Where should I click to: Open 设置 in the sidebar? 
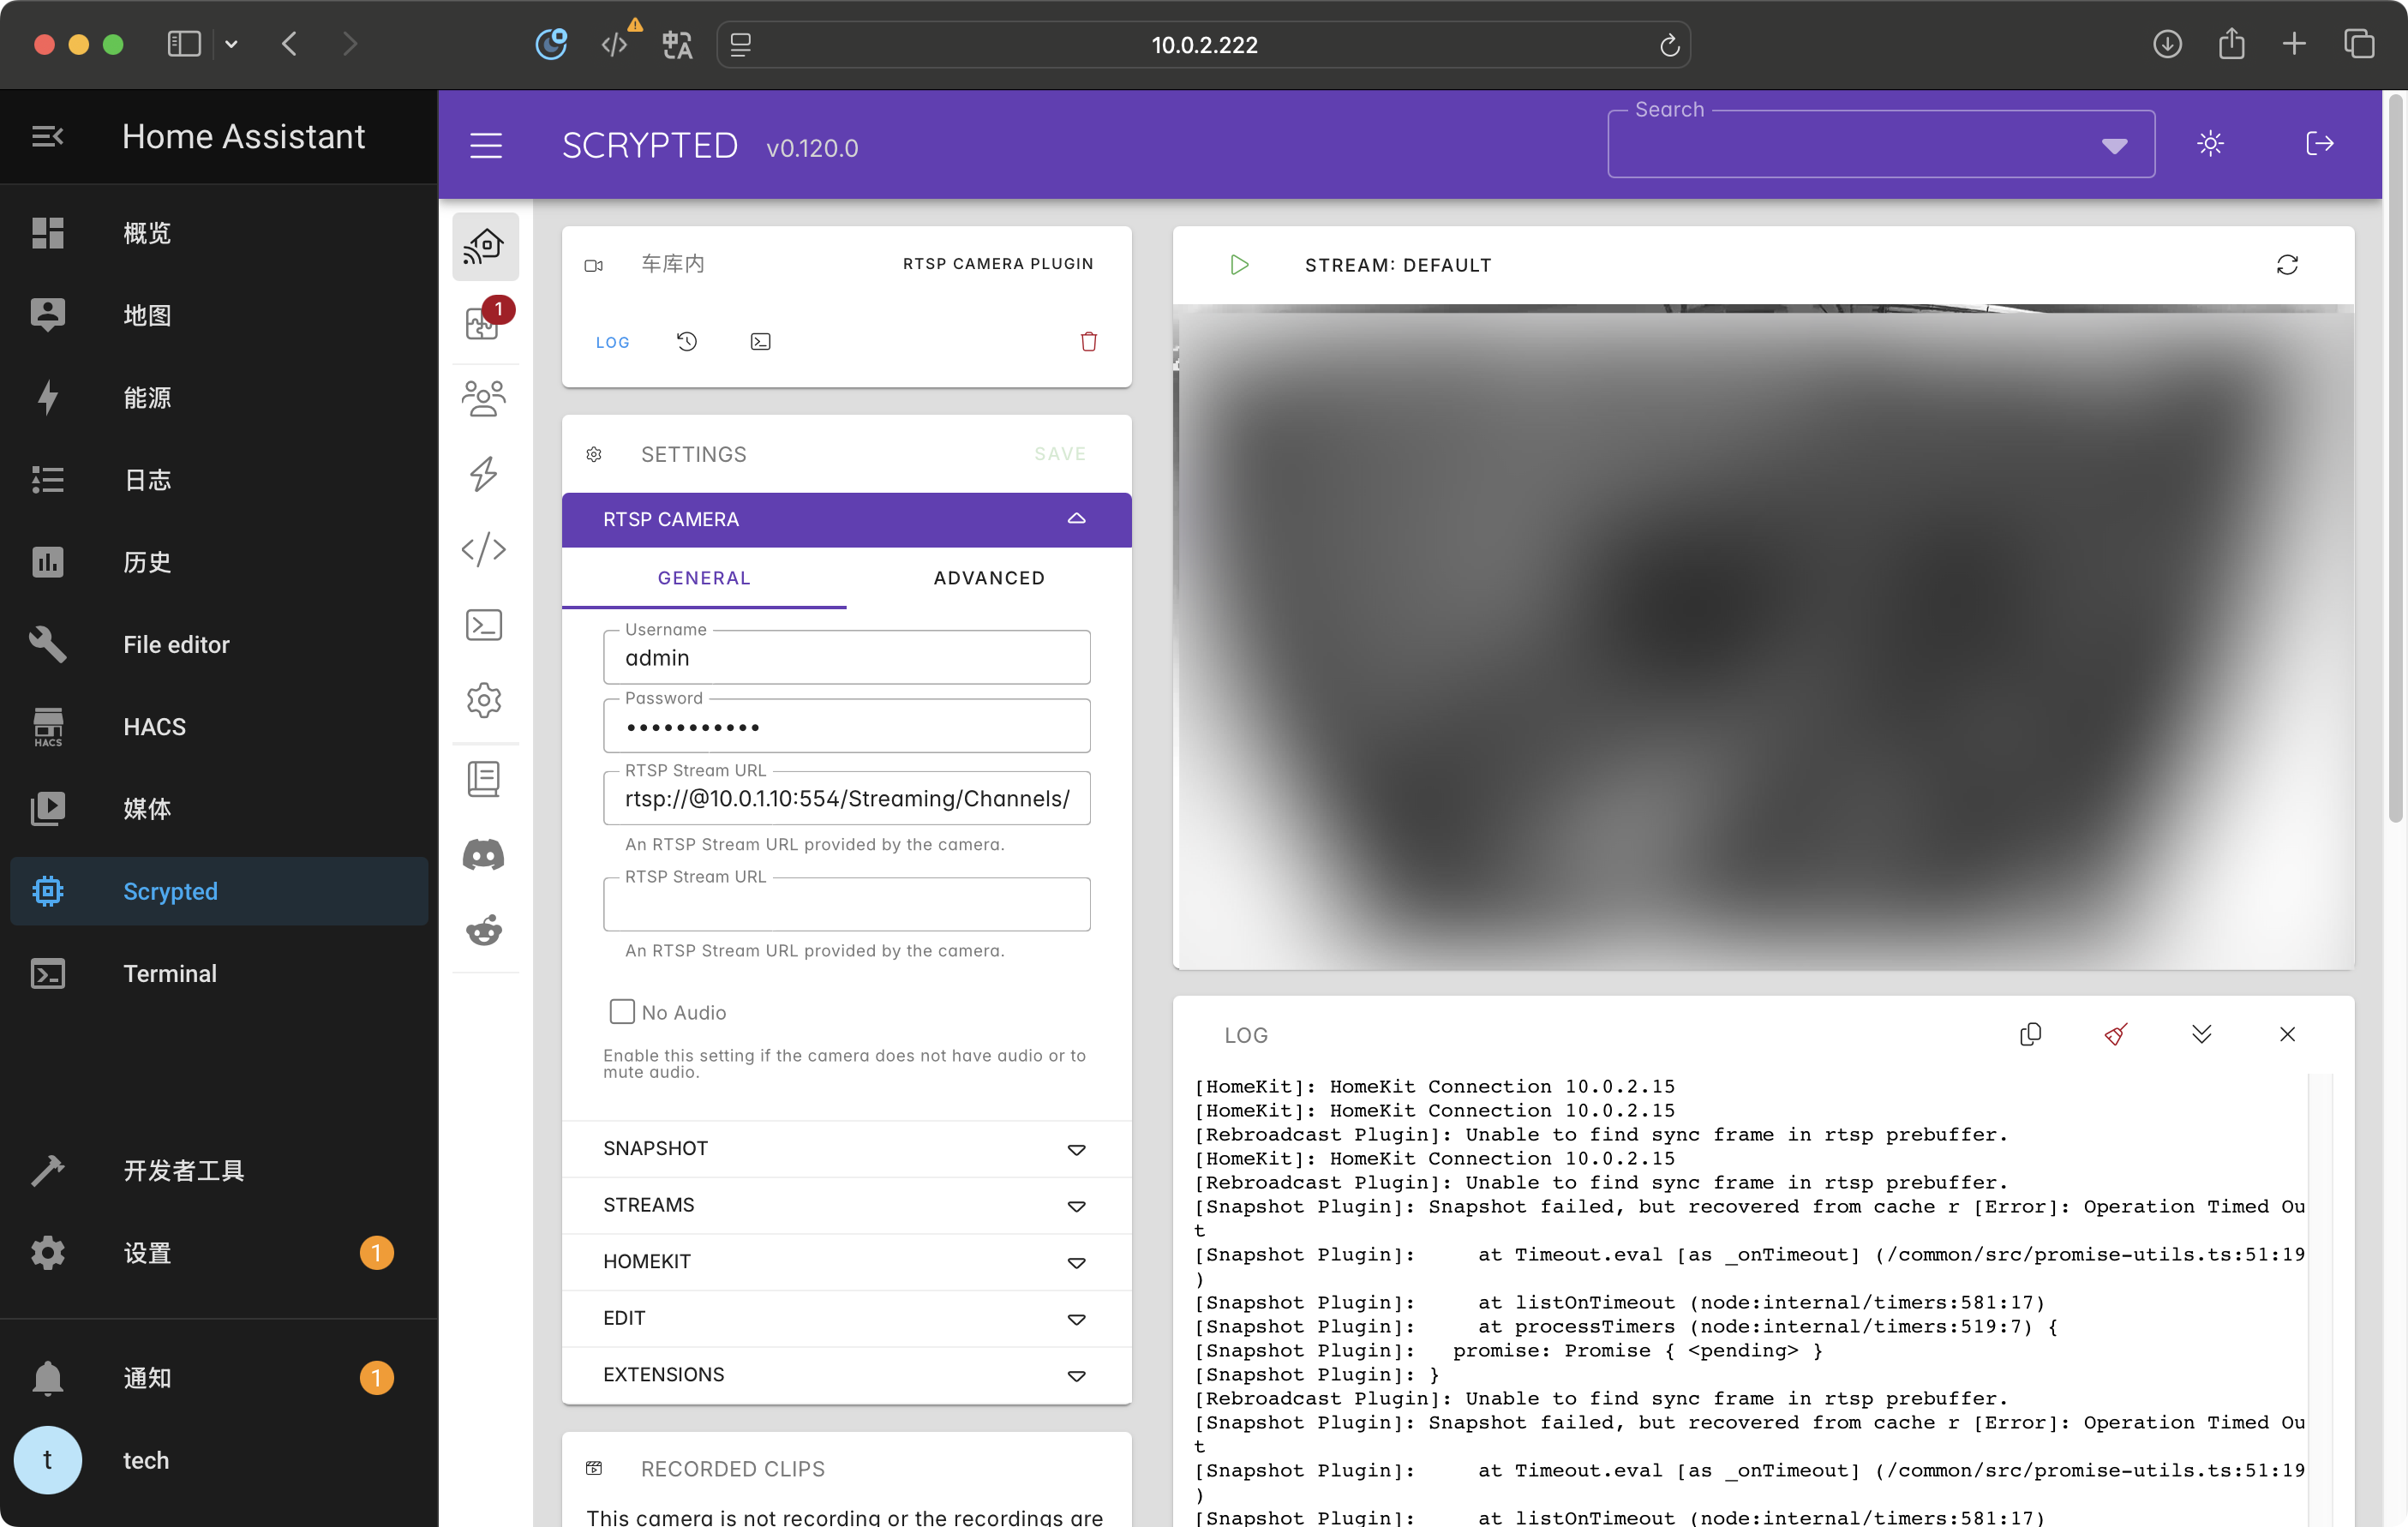point(219,1253)
